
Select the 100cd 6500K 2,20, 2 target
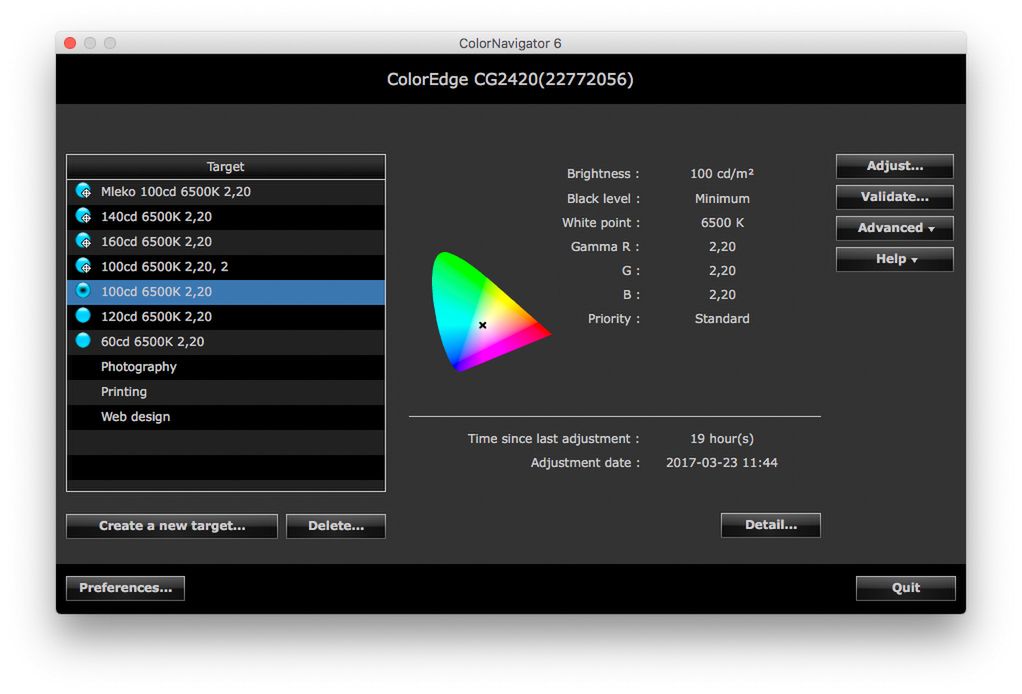point(226,267)
